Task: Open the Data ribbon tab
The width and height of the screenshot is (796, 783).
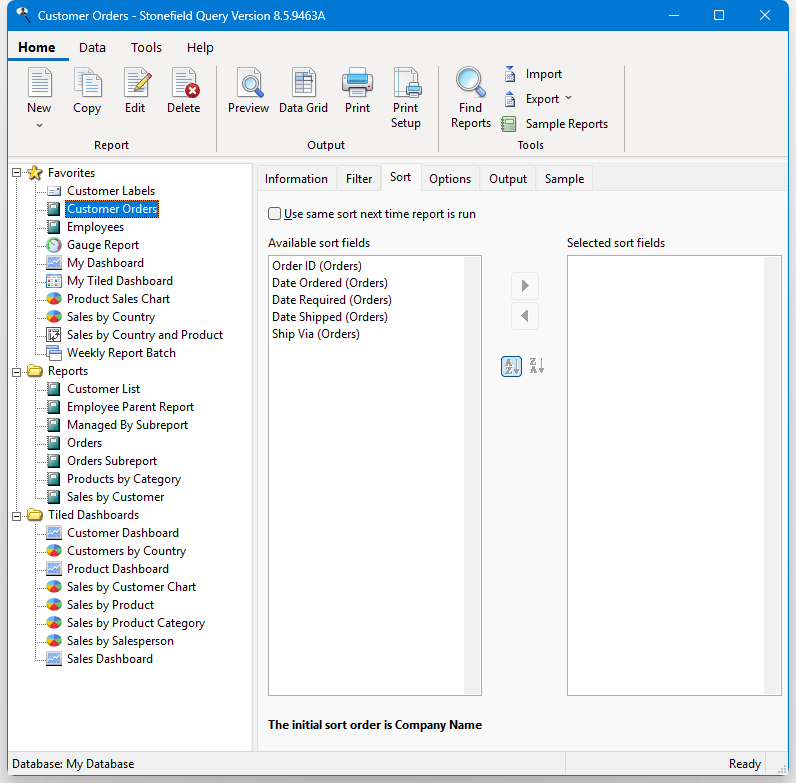Action: tap(92, 47)
